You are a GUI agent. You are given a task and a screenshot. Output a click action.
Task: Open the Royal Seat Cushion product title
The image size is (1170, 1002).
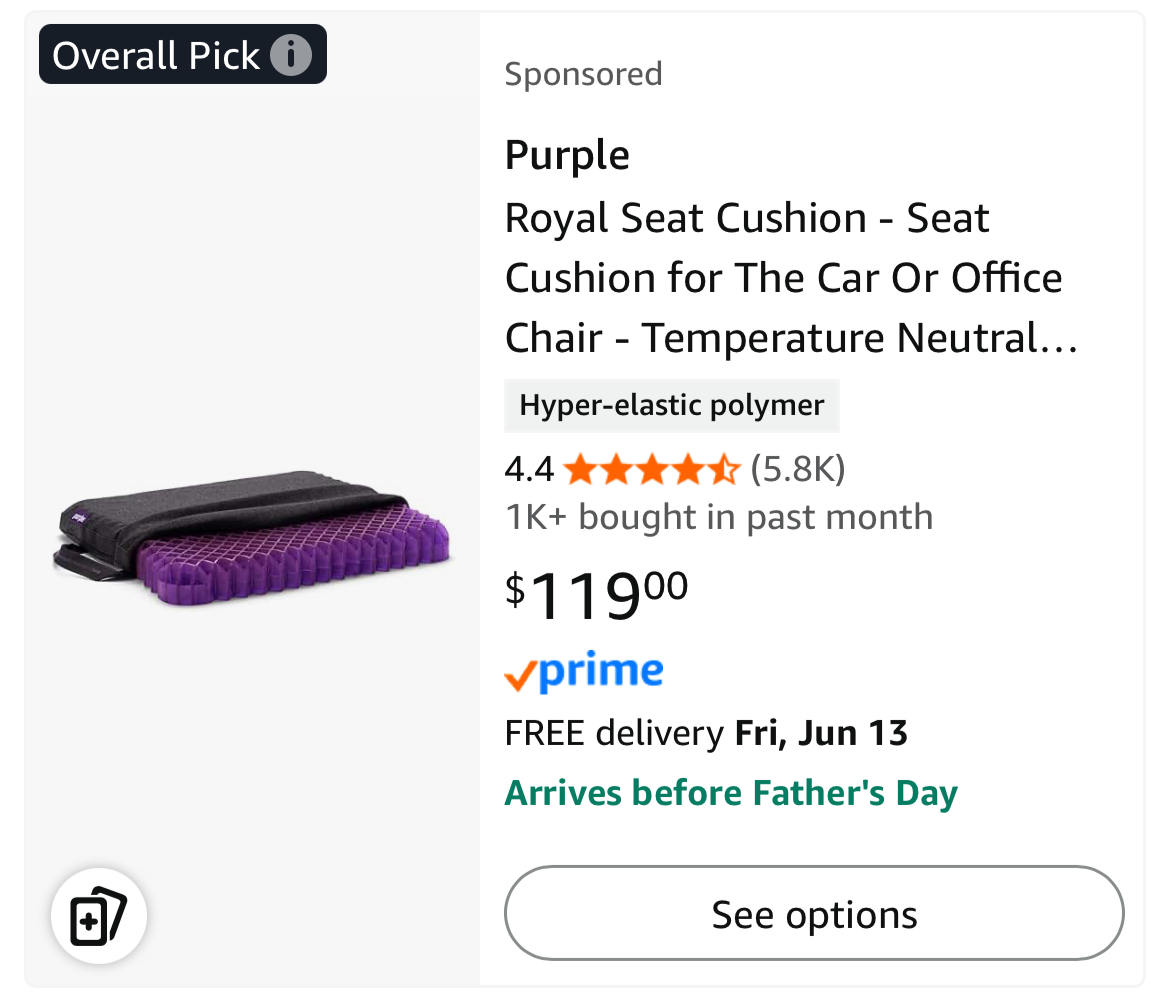coord(792,278)
